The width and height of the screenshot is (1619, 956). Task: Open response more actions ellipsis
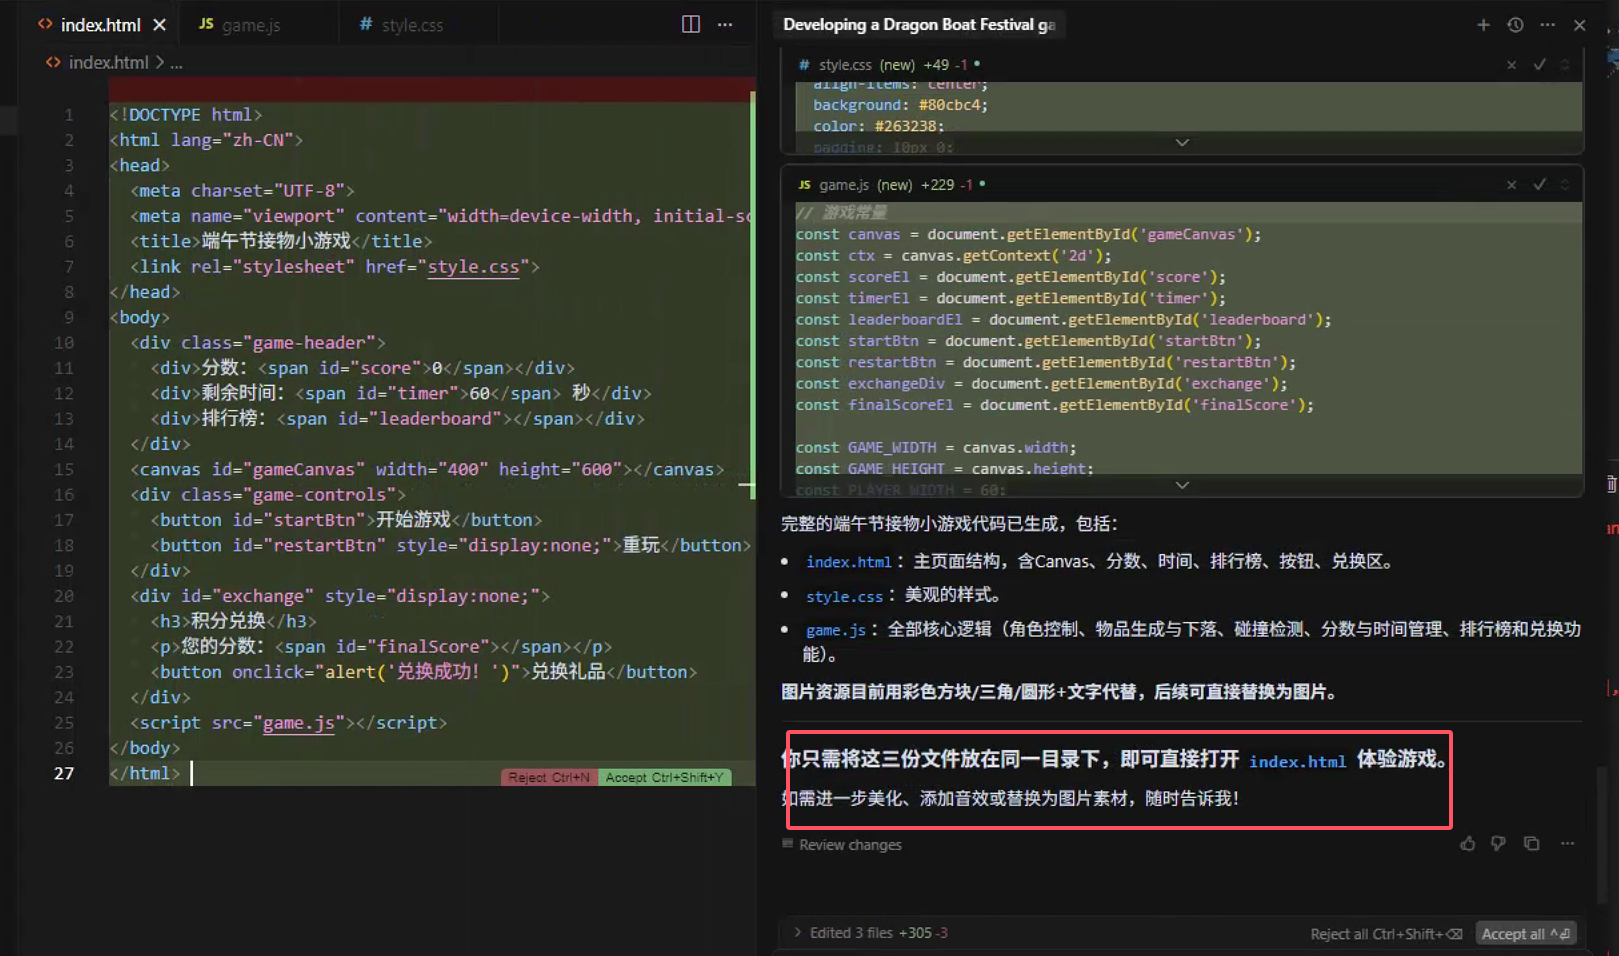click(x=1567, y=844)
